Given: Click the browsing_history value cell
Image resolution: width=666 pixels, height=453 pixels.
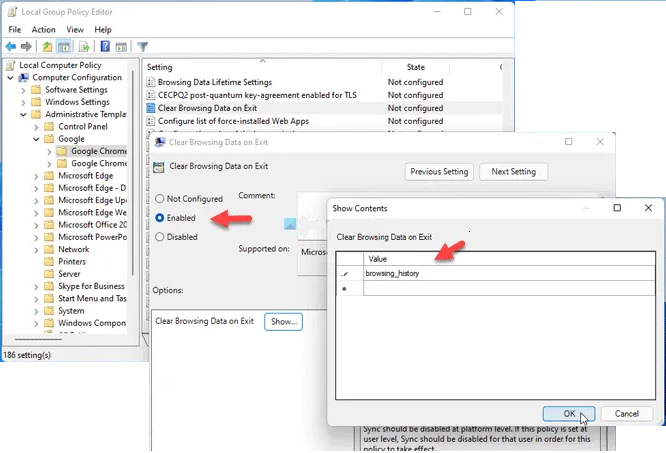Looking at the screenshot, I should (x=509, y=273).
